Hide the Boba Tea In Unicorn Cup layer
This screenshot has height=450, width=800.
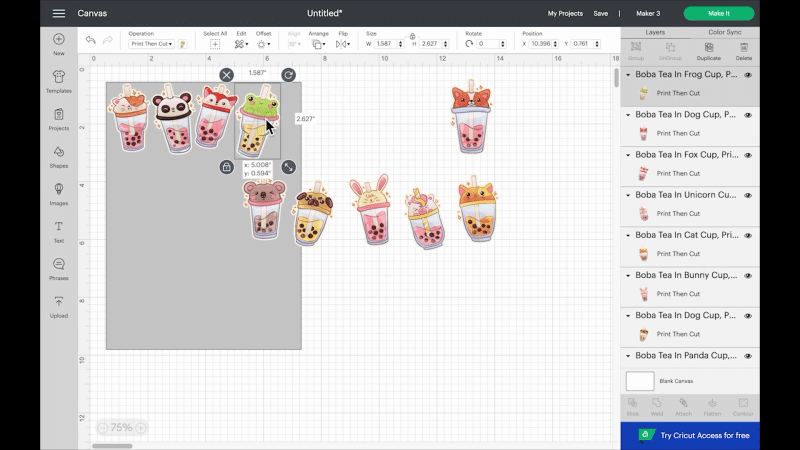click(748, 195)
